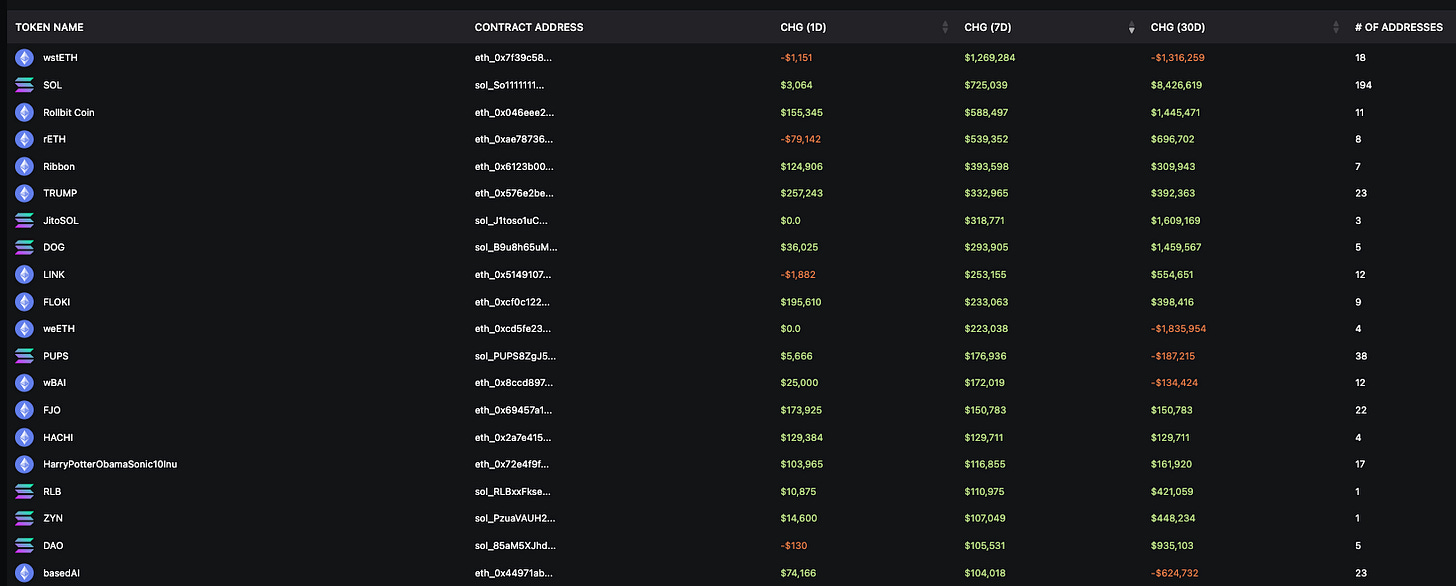Select the basedAI token name
Viewport: 1456px width, 586px height.
pos(62,572)
